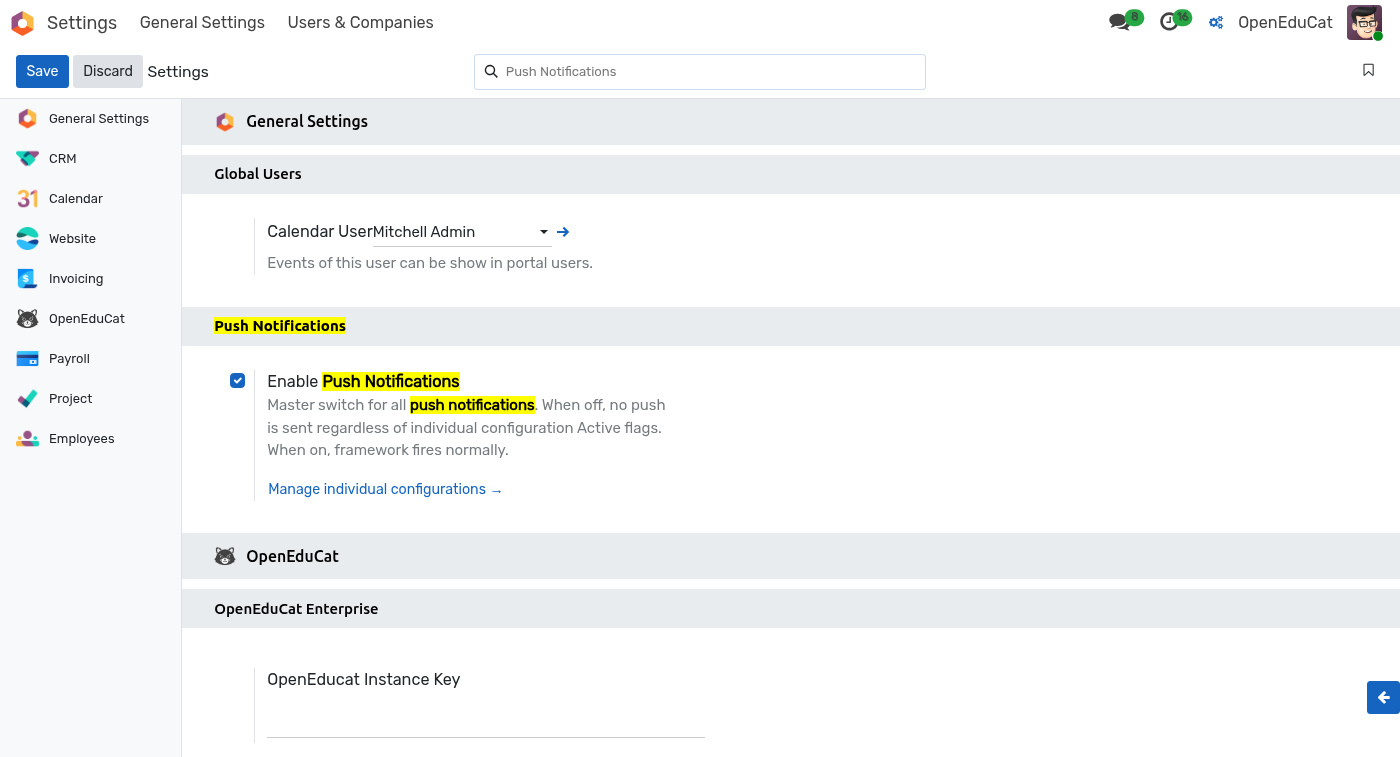Open the OpenEduCat company switcher
This screenshot has height=757, width=1400.
(x=1285, y=22)
